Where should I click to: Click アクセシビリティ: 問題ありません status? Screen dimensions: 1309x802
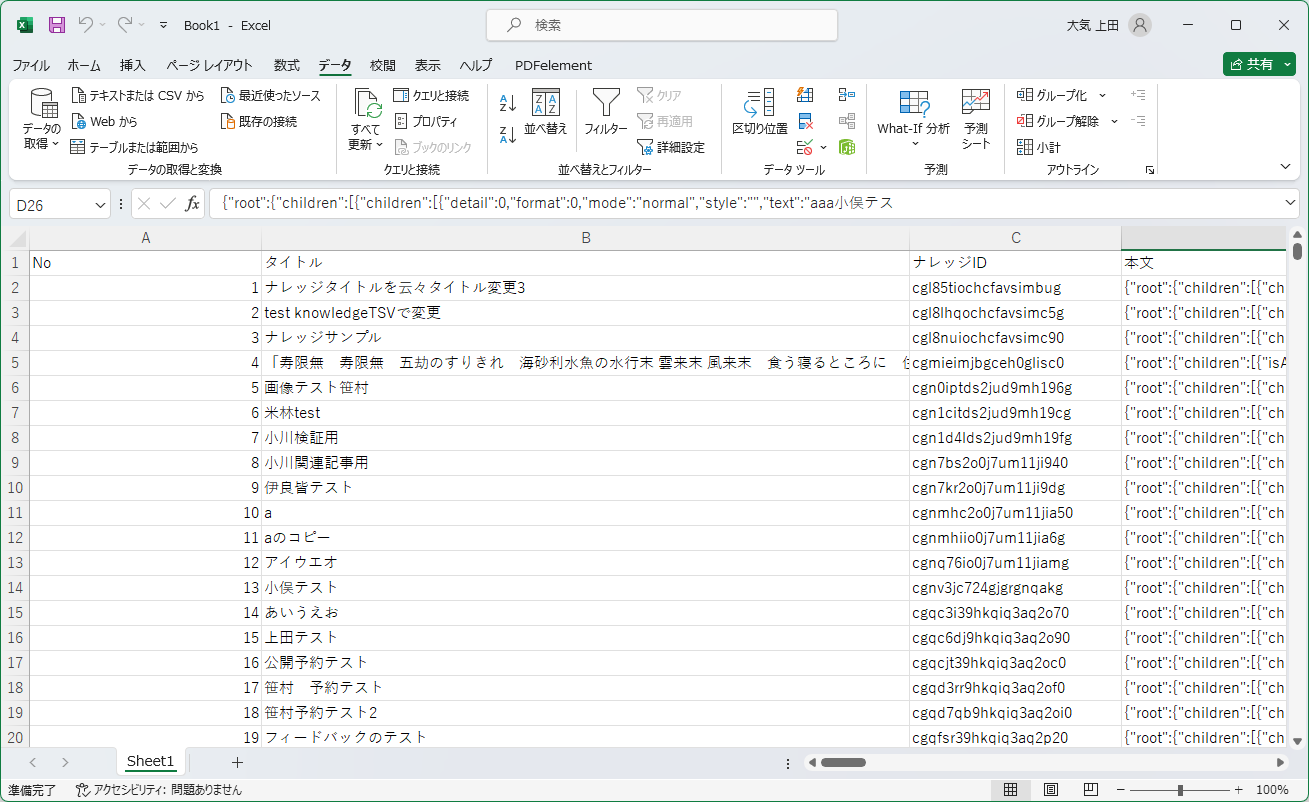click(160, 790)
